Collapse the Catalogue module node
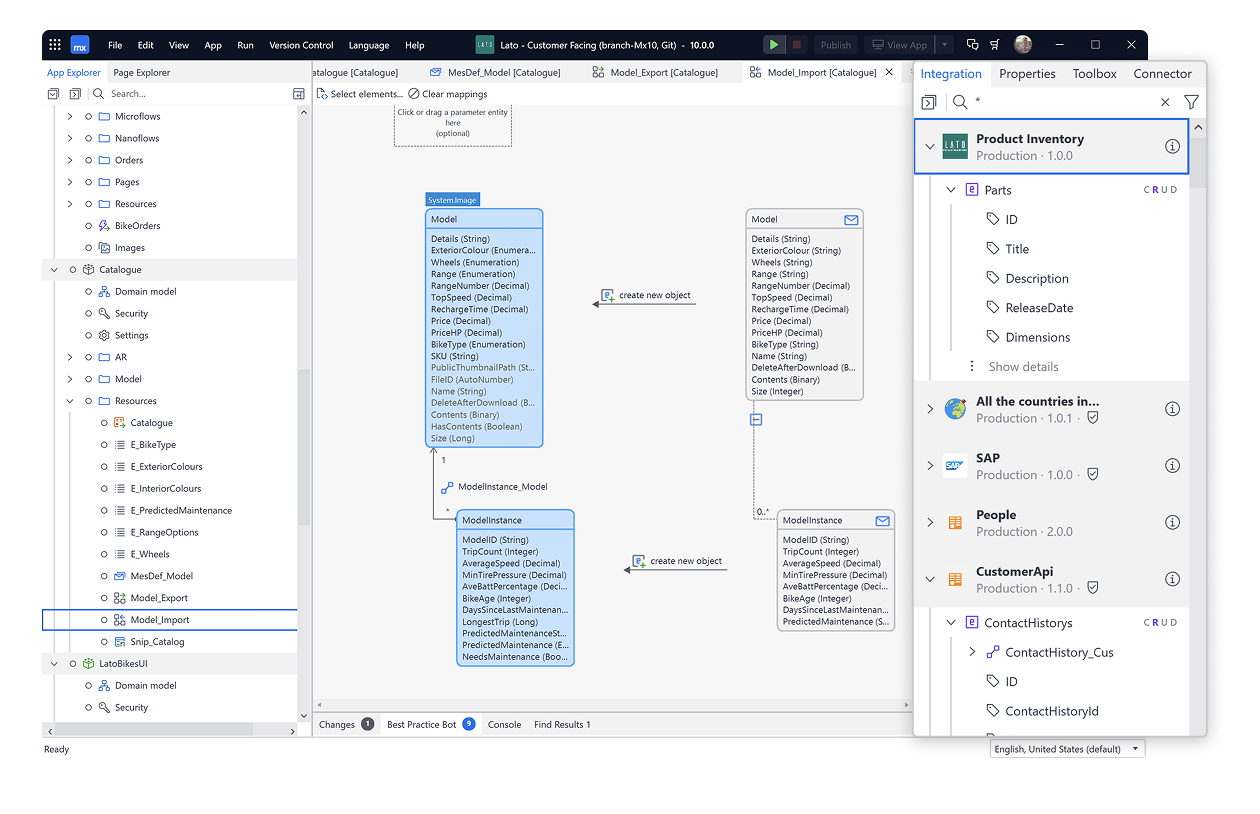Image resolution: width=1260 pixels, height=814 pixels. (x=54, y=270)
